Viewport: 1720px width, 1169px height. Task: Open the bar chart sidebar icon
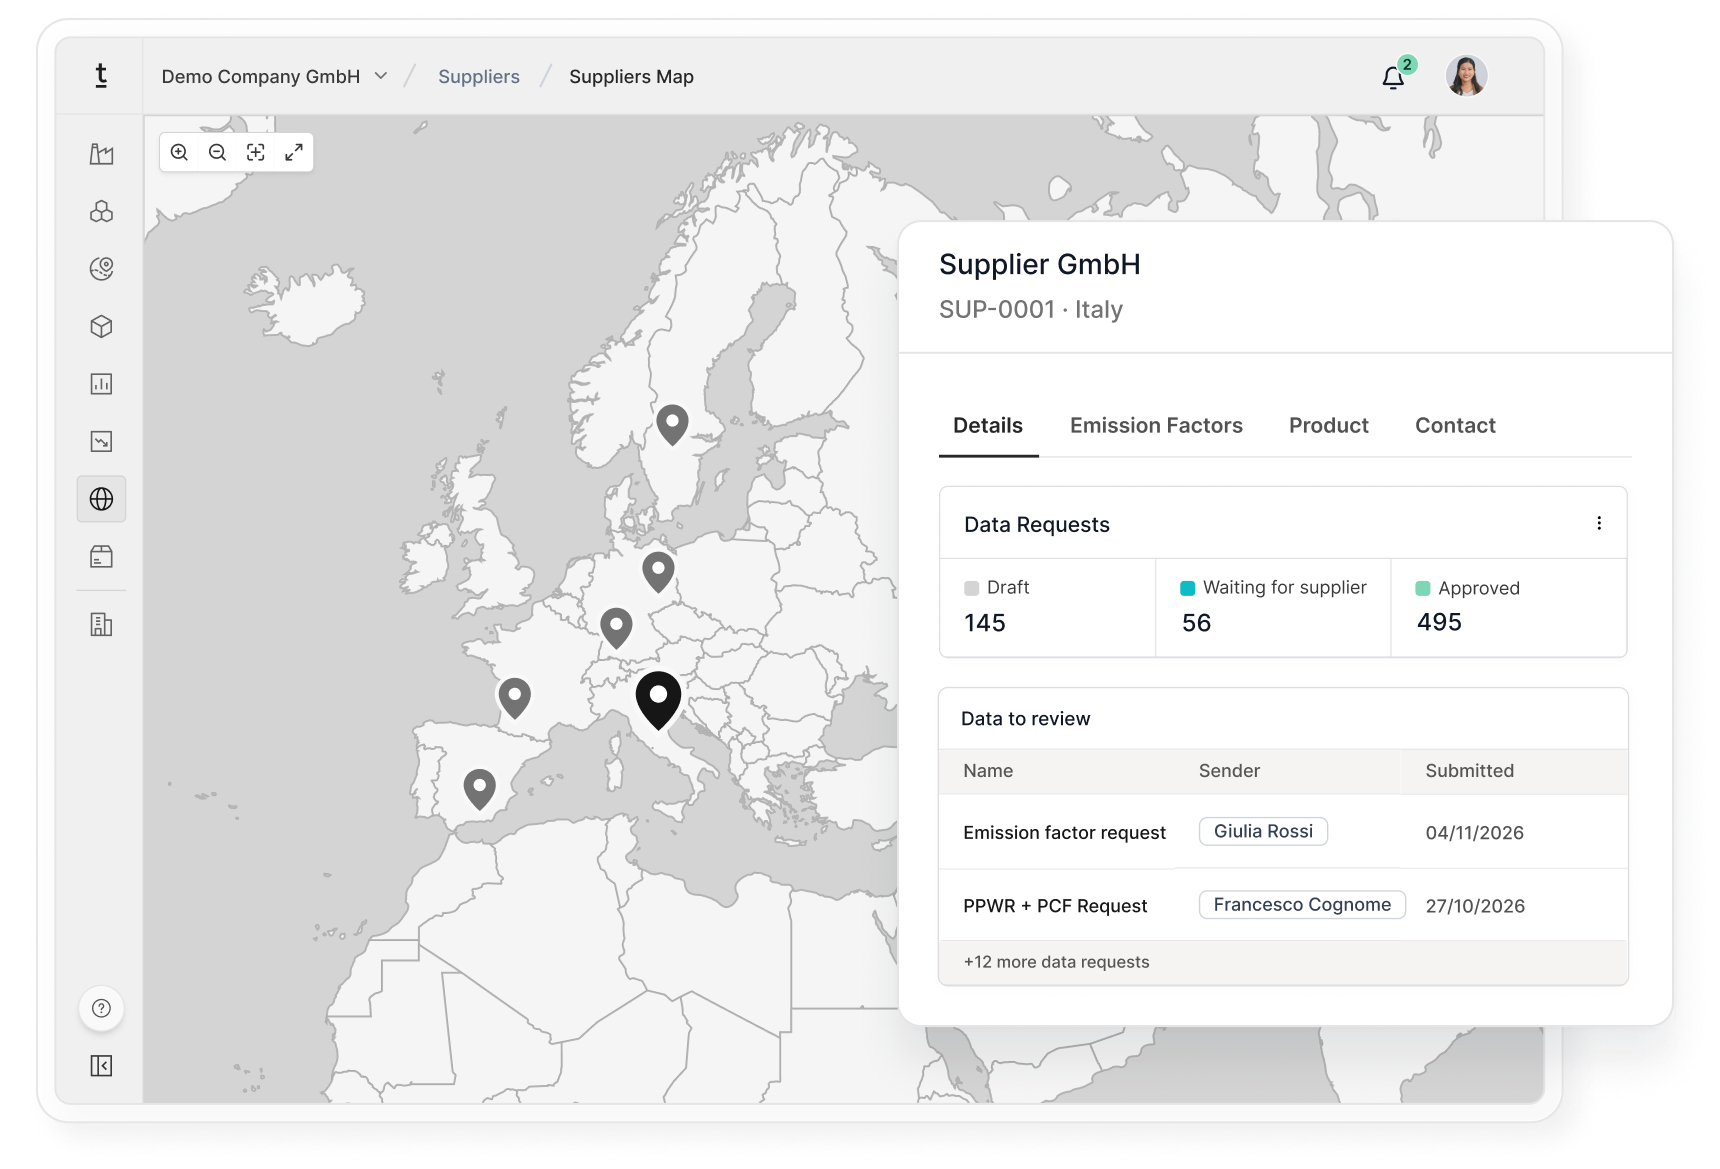click(x=101, y=384)
